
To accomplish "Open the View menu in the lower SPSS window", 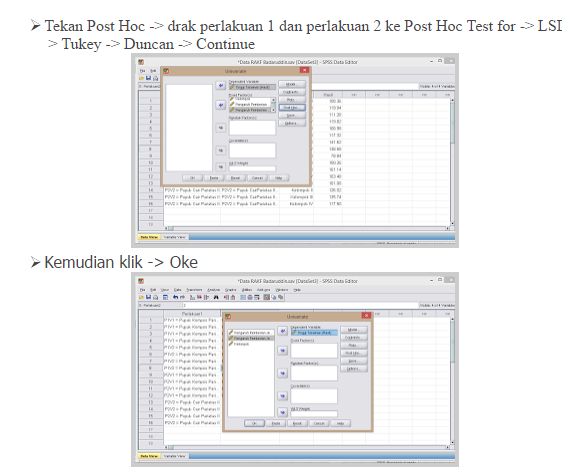I will pyautogui.click(x=165, y=289).
